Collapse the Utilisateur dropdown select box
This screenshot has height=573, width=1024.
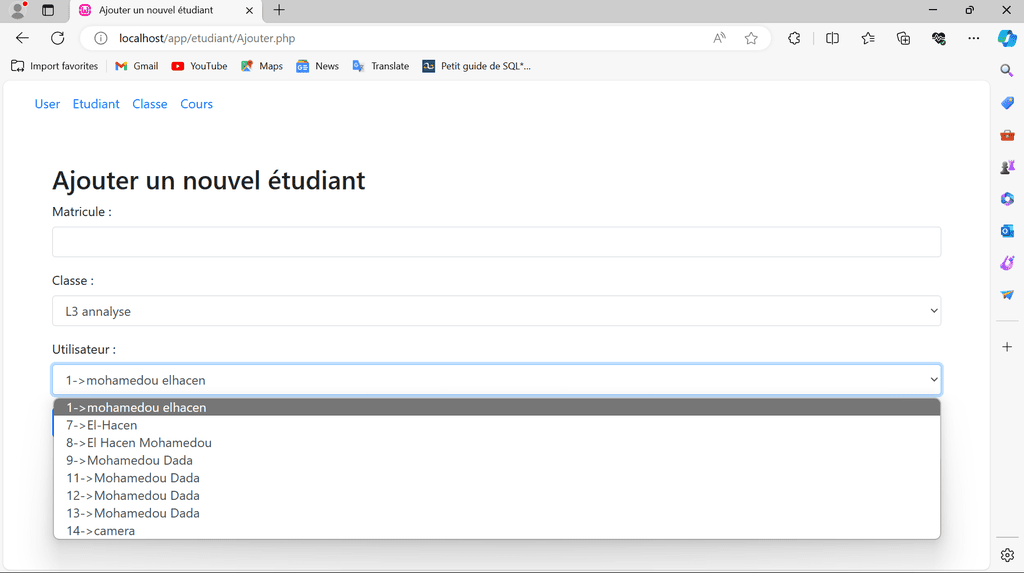pyautogui.click(x=496, y=380)
